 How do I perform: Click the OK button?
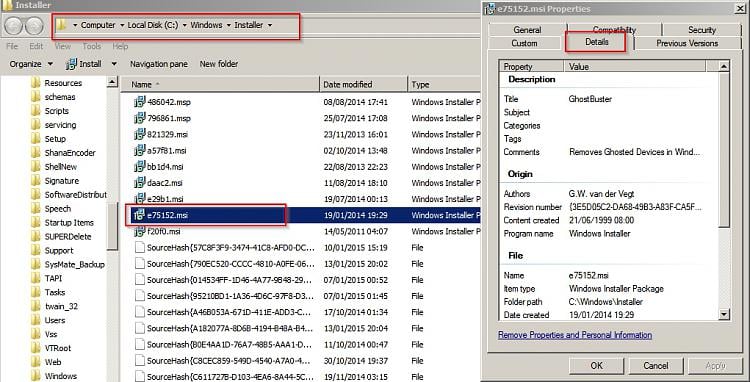596,366
